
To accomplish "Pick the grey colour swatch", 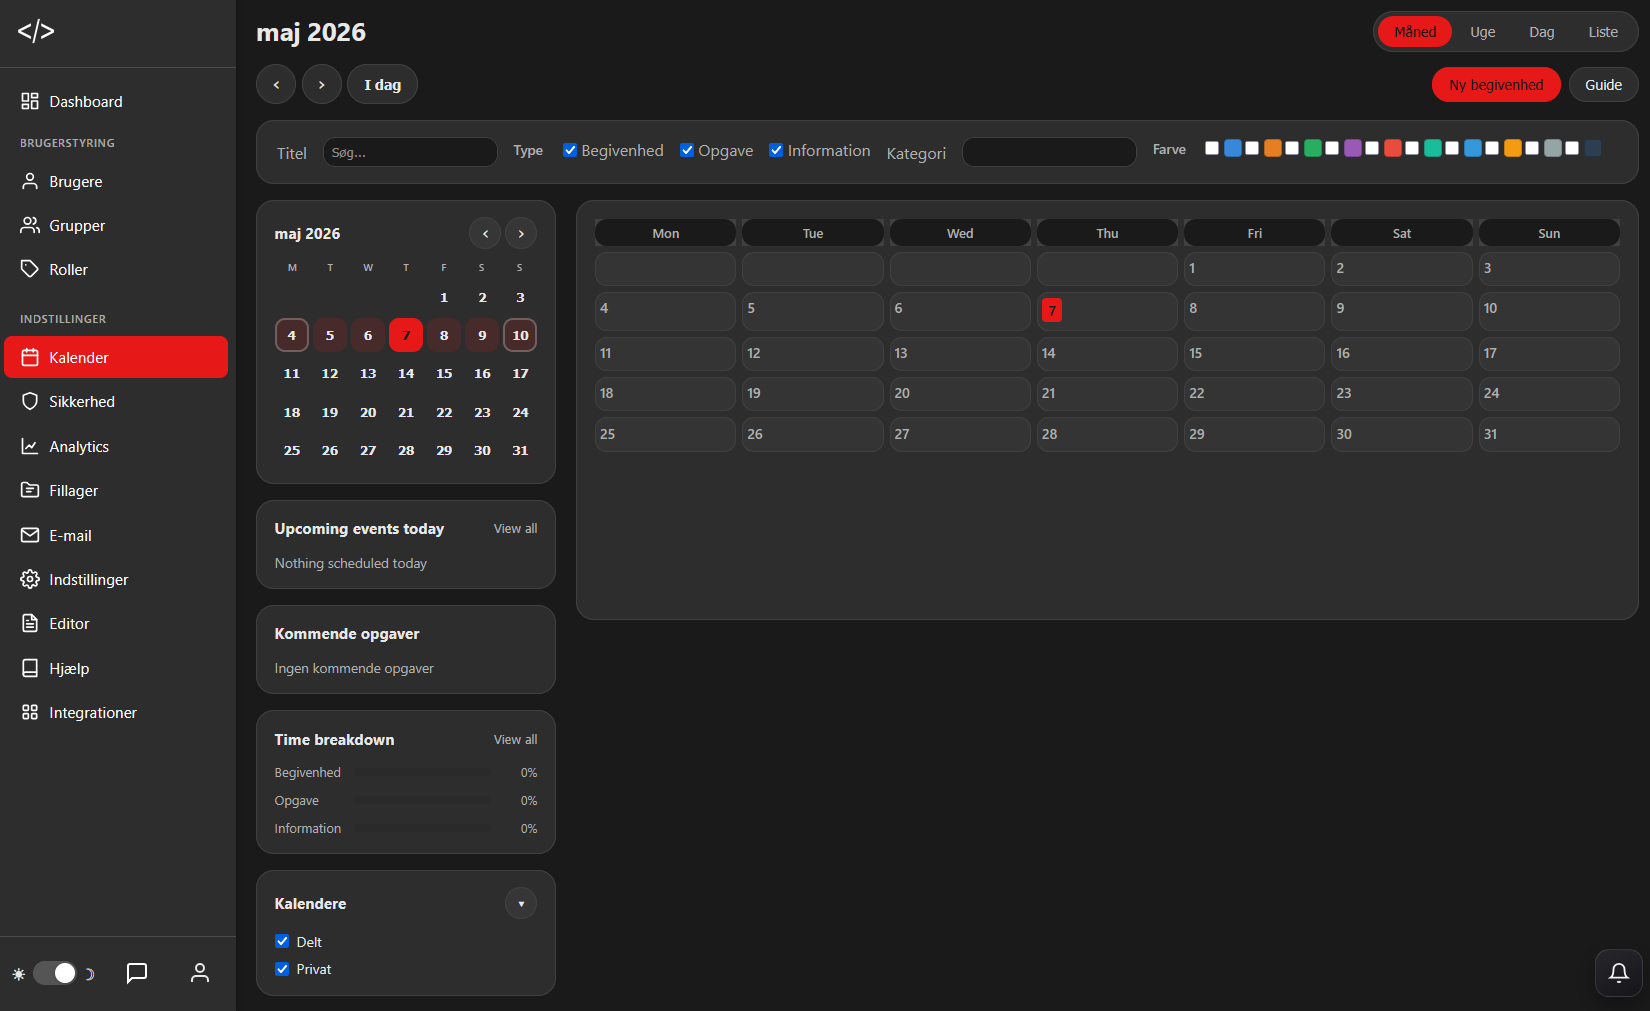I will pyautogui.click(x=1553, y=148).
